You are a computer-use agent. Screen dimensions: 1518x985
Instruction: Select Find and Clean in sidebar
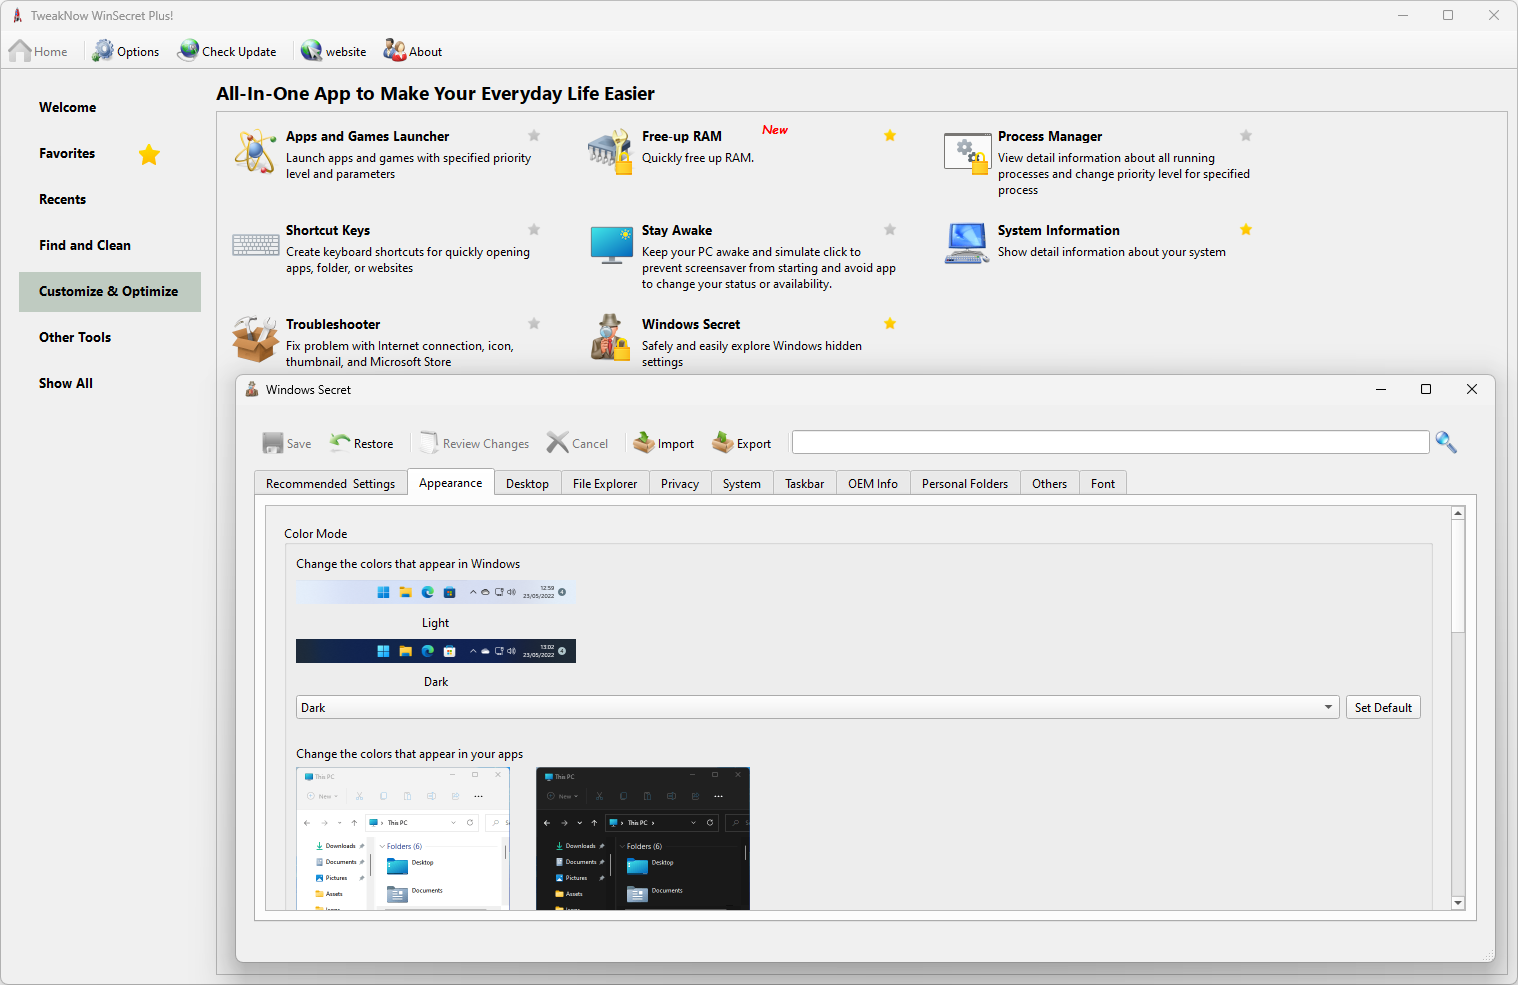click(85, 245)
